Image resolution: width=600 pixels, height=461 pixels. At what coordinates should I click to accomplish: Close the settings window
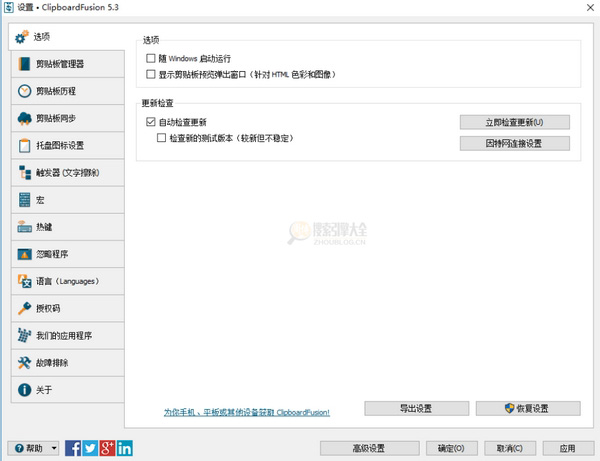coord(590,7)
